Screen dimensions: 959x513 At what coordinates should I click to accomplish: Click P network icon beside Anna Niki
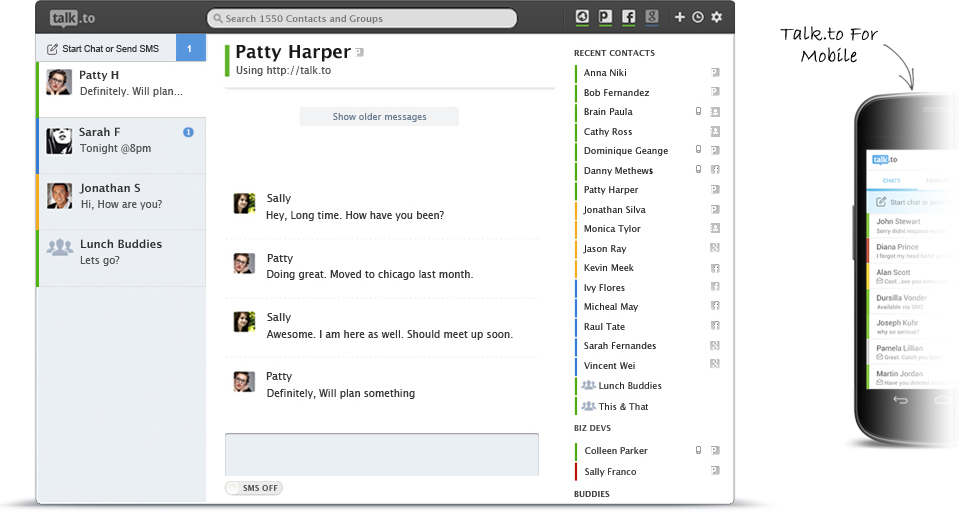click(x=715, y=72)
